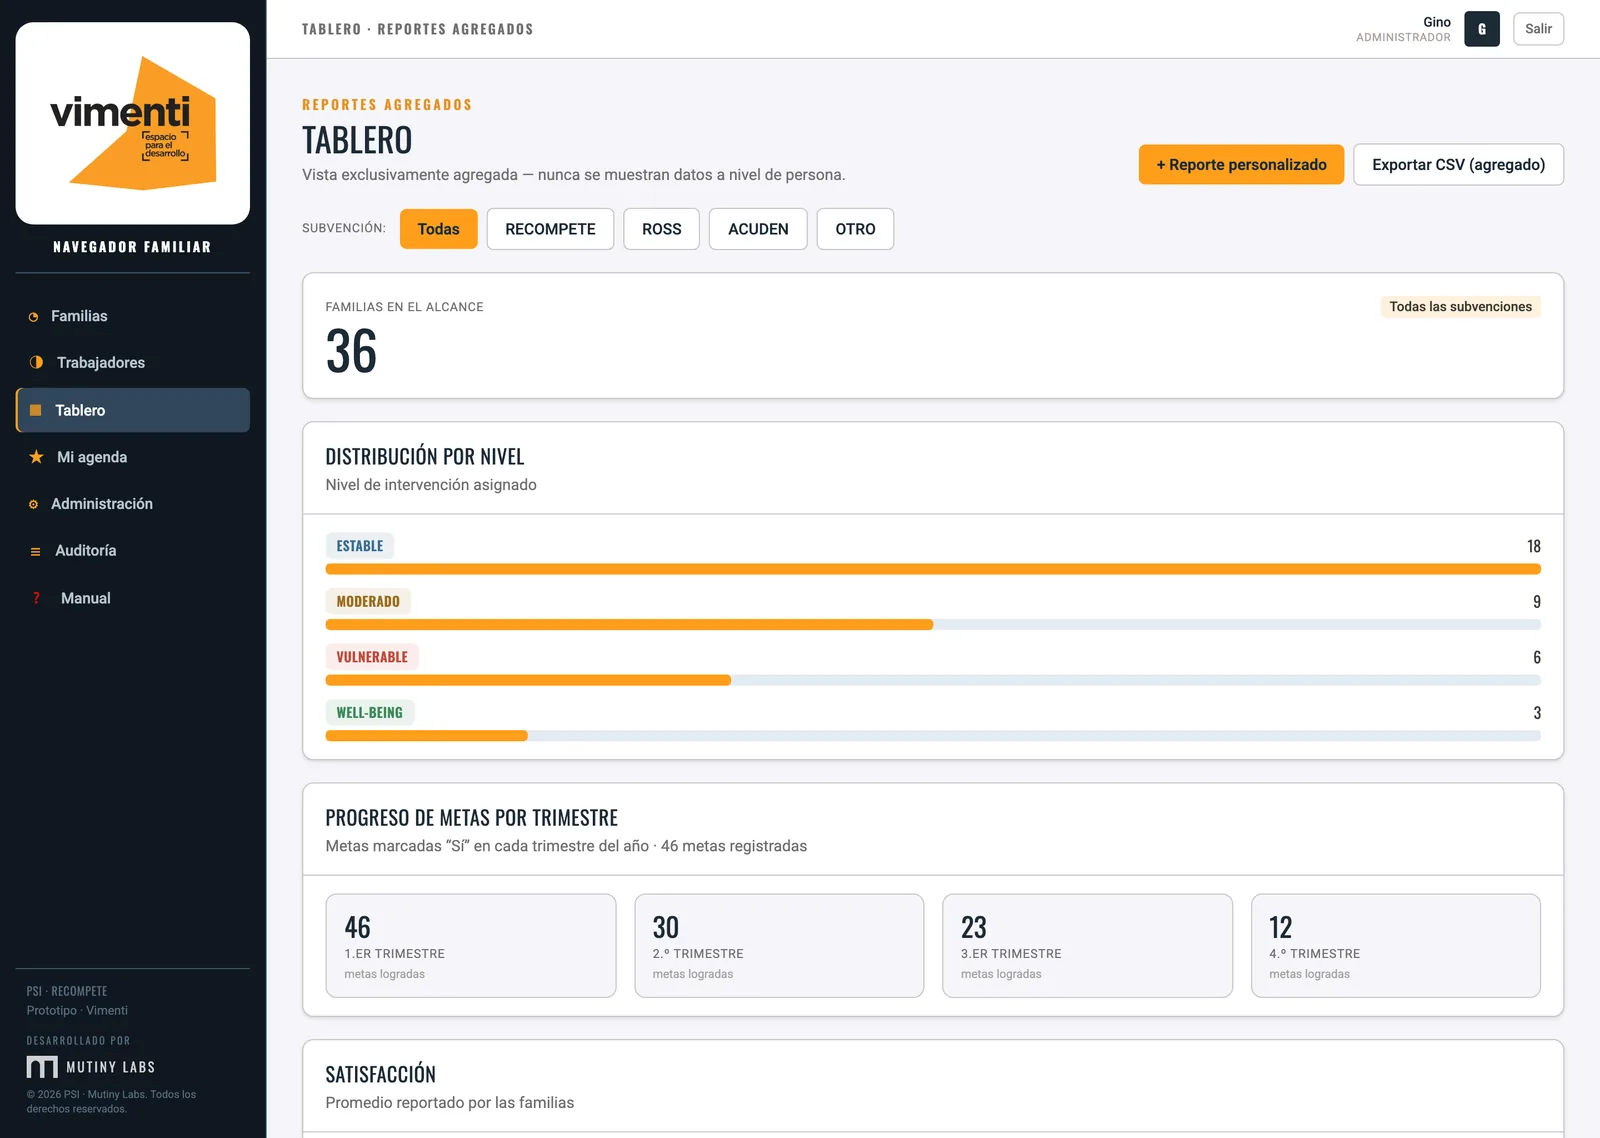1600x1138 pixels.
Task: Click the orange square Tablero icon
Action: pyautogui.click(x=36, y=410)
